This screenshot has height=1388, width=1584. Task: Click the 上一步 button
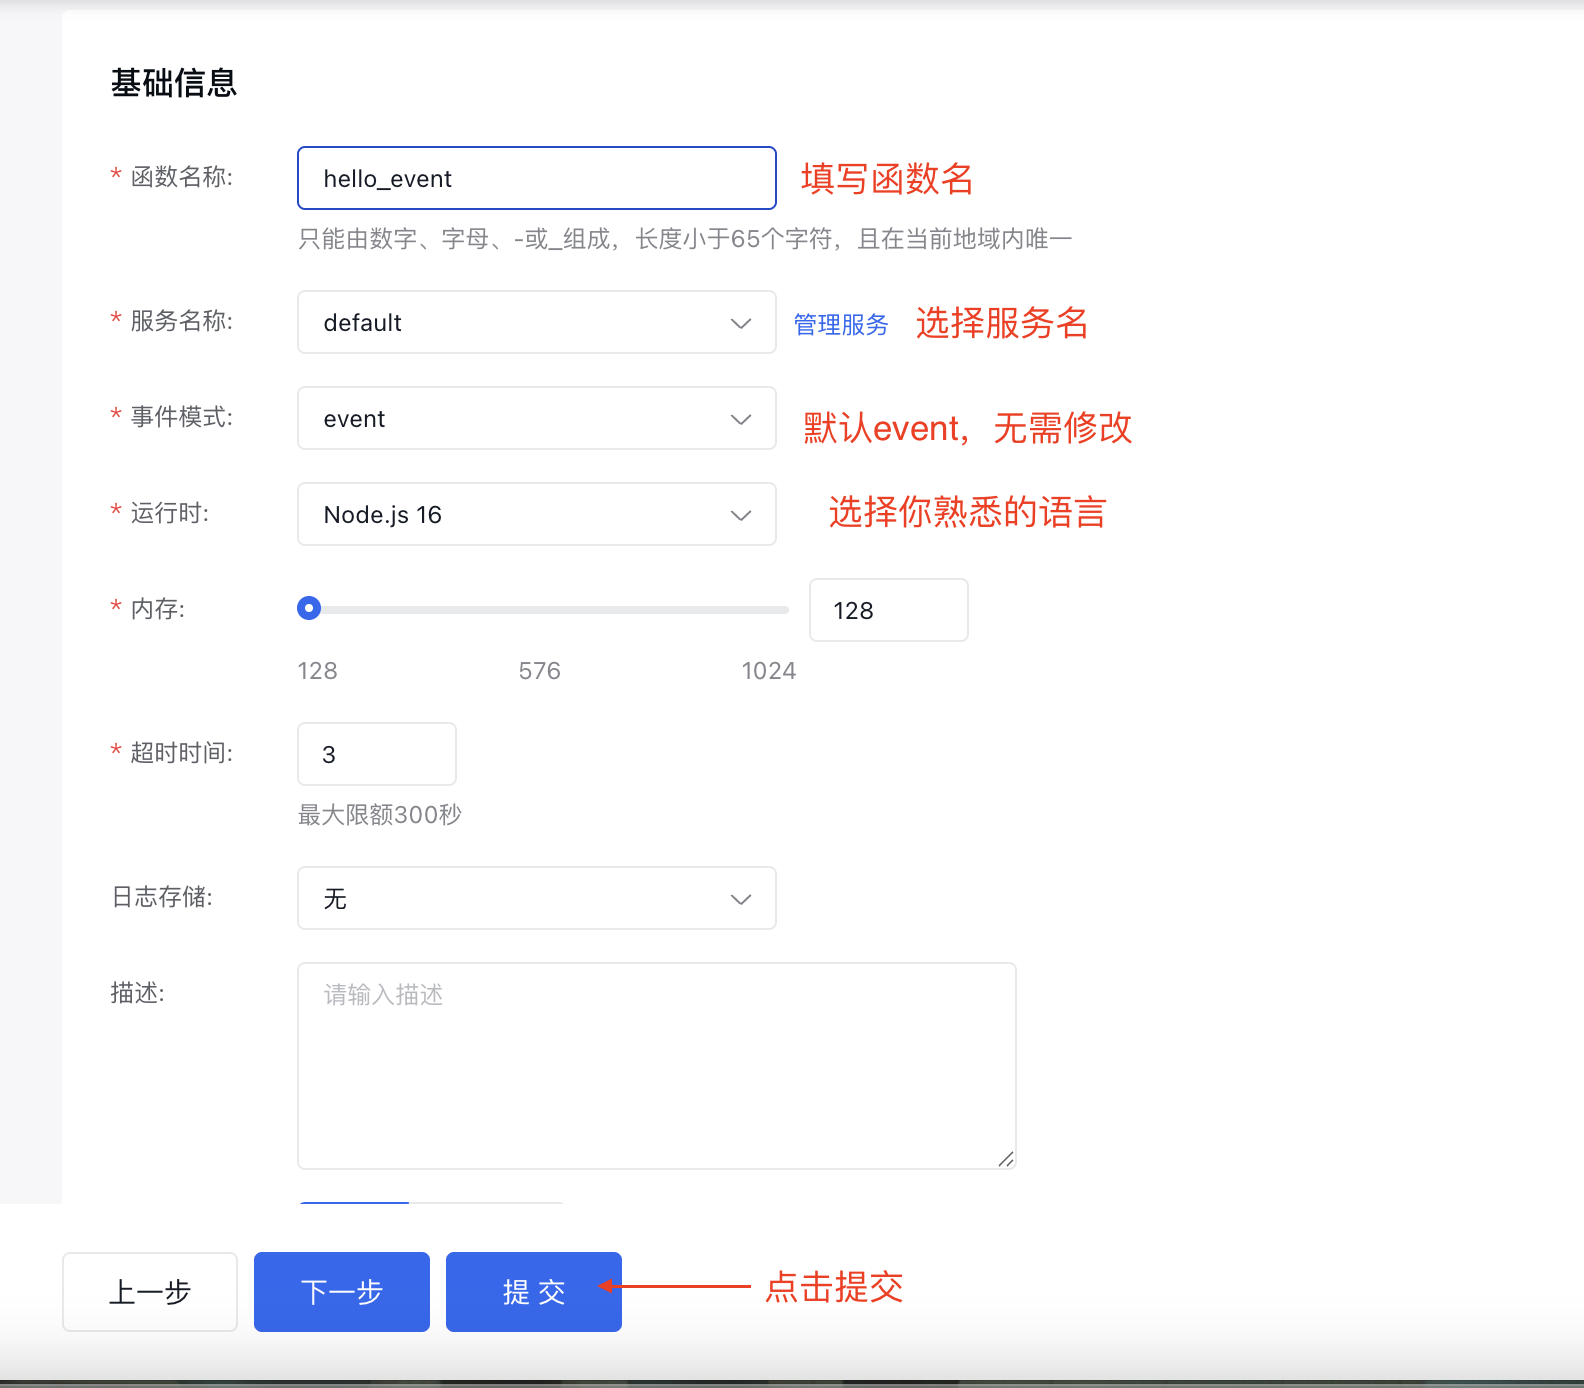[150, 1292]
